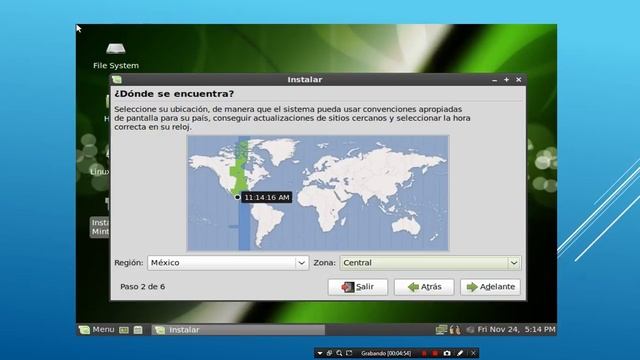Open the file manager launcher on the panel
Image resolution: width=640 pixels, height=360 pixels.
[x=138, y=330]
